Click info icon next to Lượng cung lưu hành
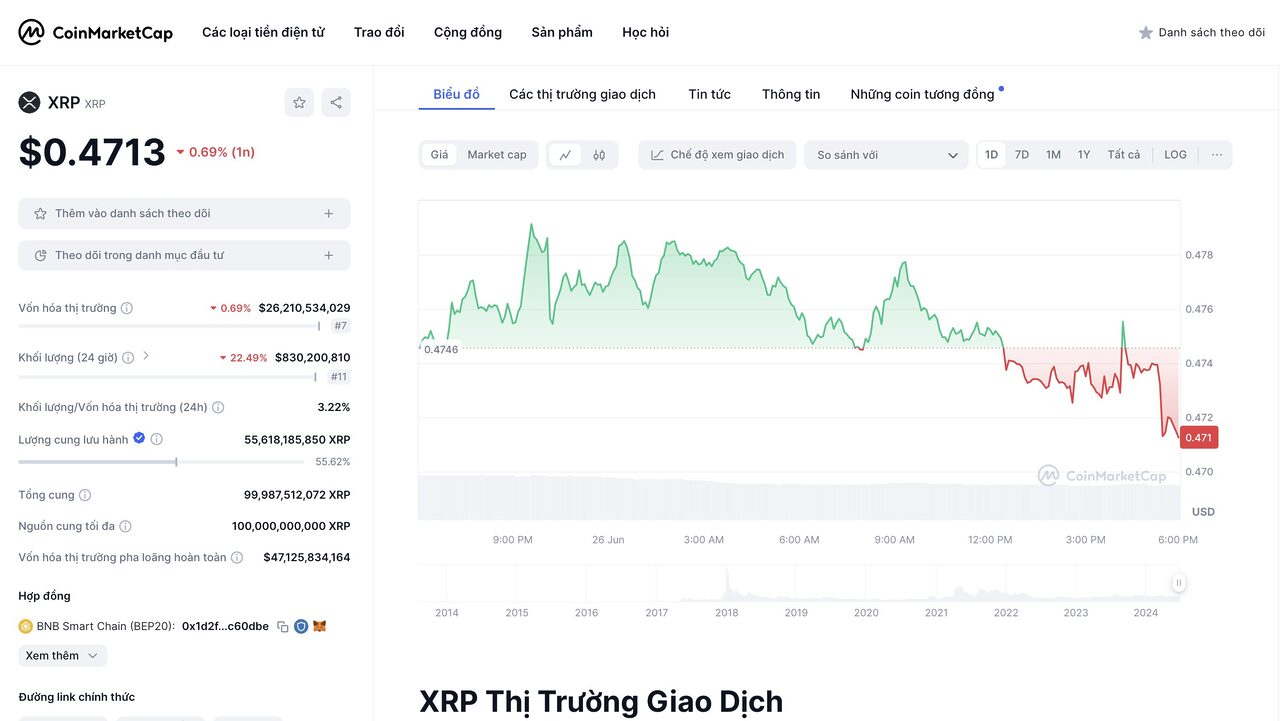 click(x=157, y=439)
